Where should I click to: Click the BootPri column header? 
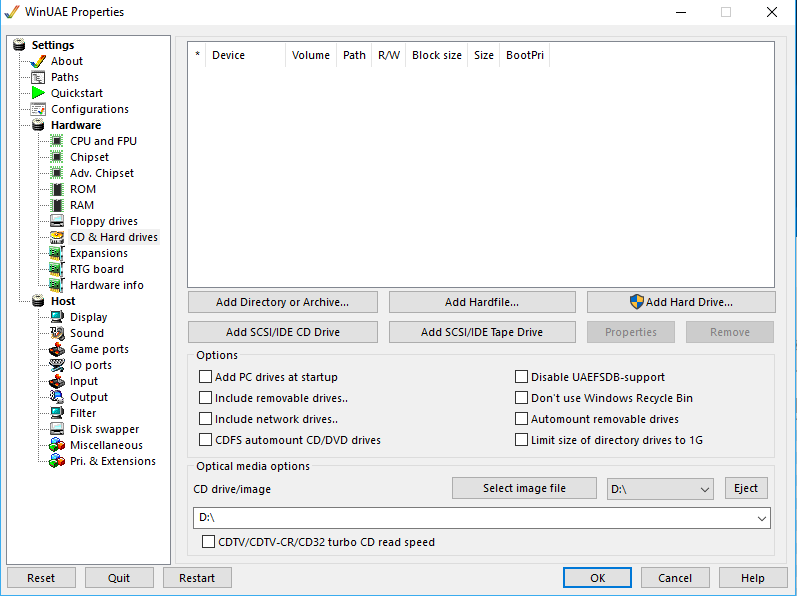coord(525,55)
